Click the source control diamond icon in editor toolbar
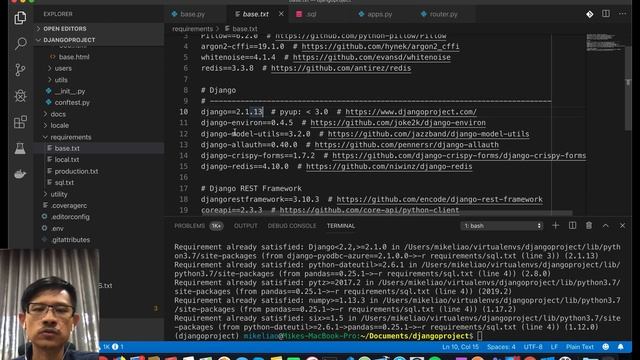Image resolution: width=640 pixels, height=360 pixels. coord(589,14)
